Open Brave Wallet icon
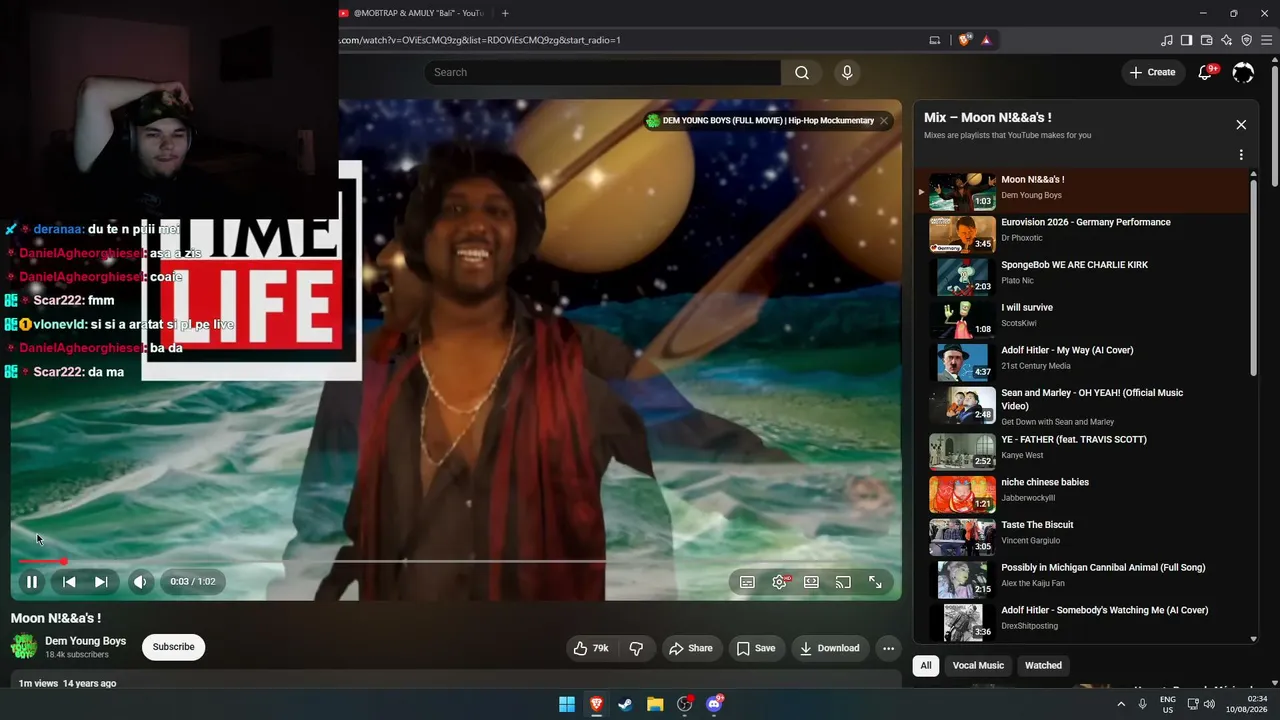The height and width of the screenshot is (720, 1280). coord(1207,40)
